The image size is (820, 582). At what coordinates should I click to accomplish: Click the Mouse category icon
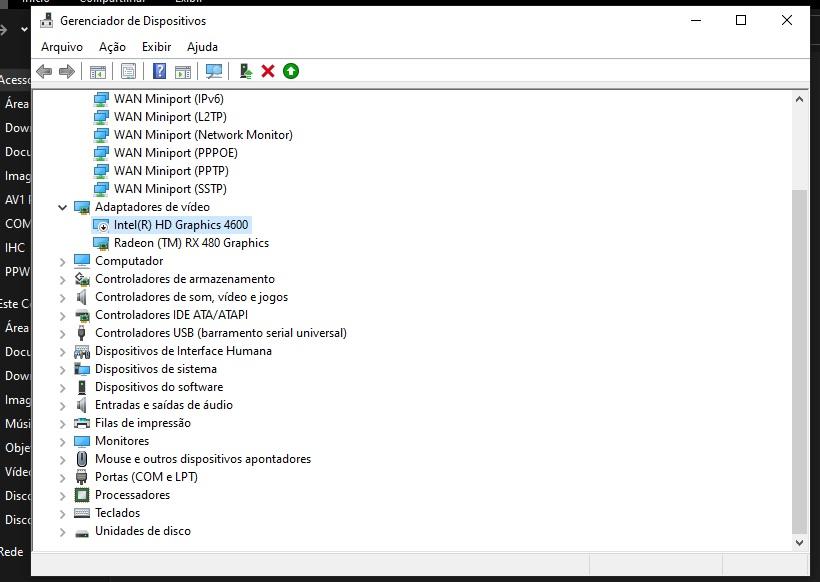coord(82,459)
